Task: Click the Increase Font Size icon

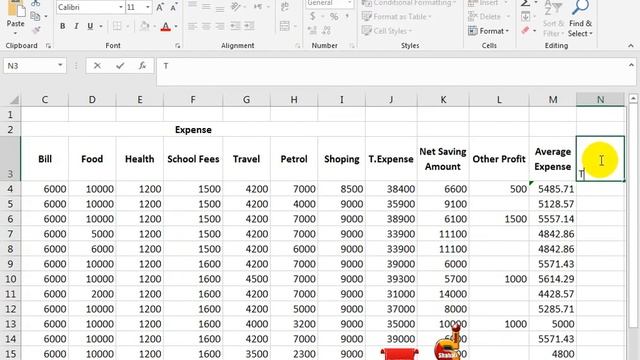Action: point(160,7)
